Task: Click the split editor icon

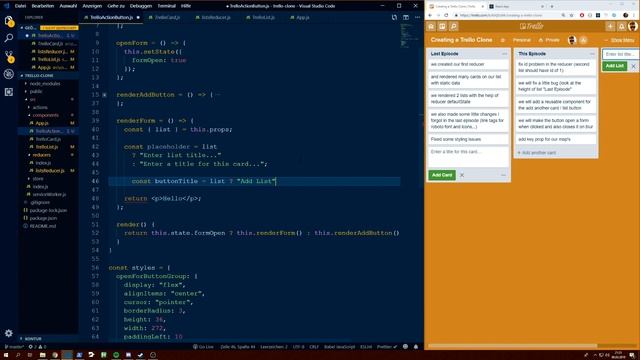Action: (x=406, y=18)
